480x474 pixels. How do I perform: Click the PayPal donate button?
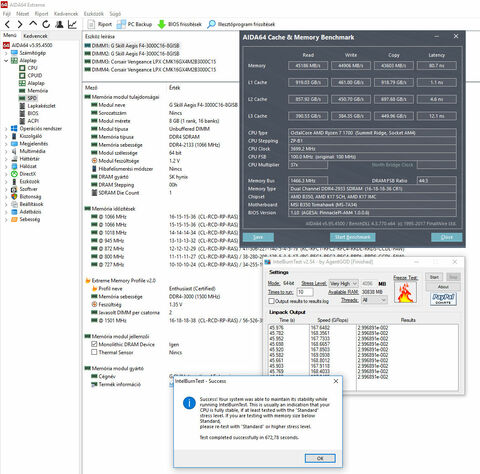click(x=443, y=299)
